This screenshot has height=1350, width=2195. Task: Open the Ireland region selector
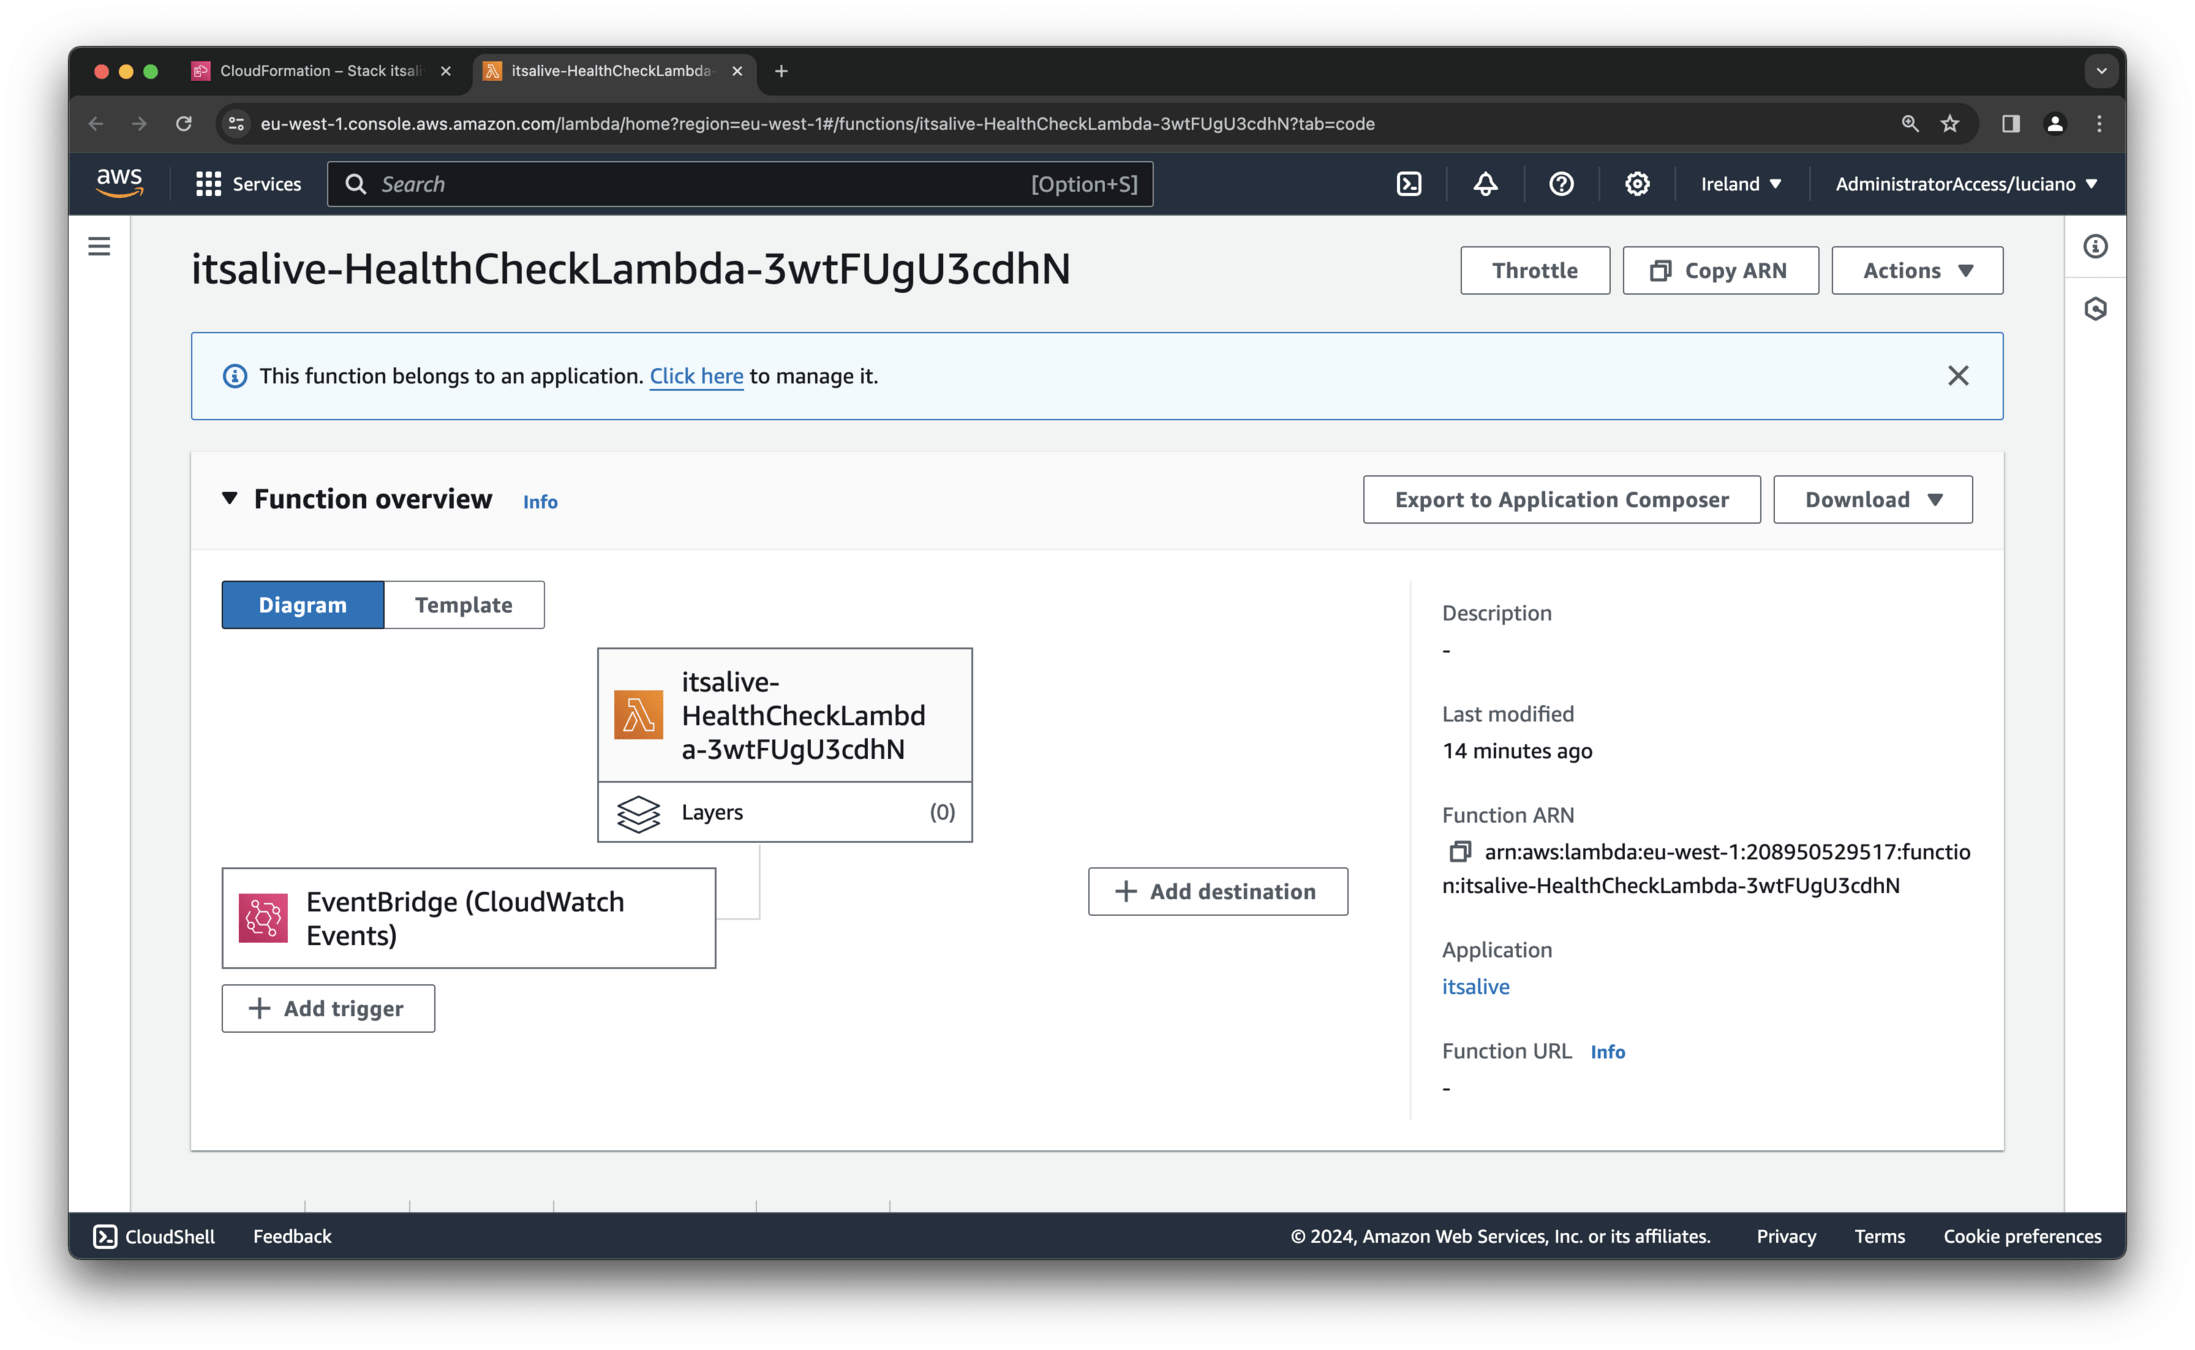1741,184
